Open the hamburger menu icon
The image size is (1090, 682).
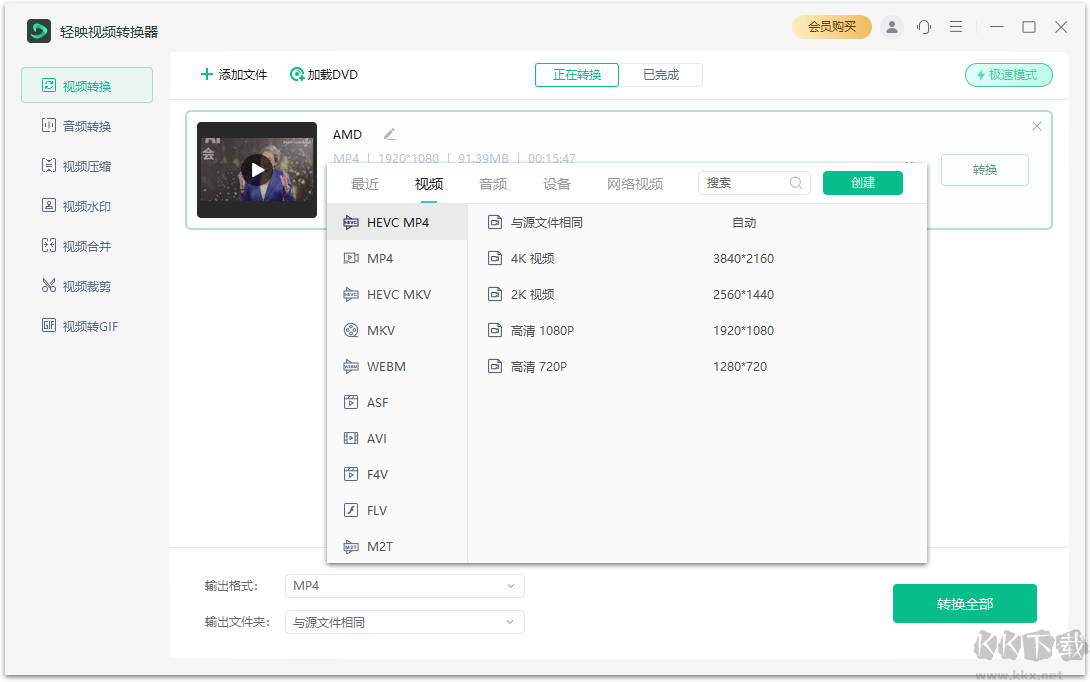pyautogui.click(x=957, y=27)
